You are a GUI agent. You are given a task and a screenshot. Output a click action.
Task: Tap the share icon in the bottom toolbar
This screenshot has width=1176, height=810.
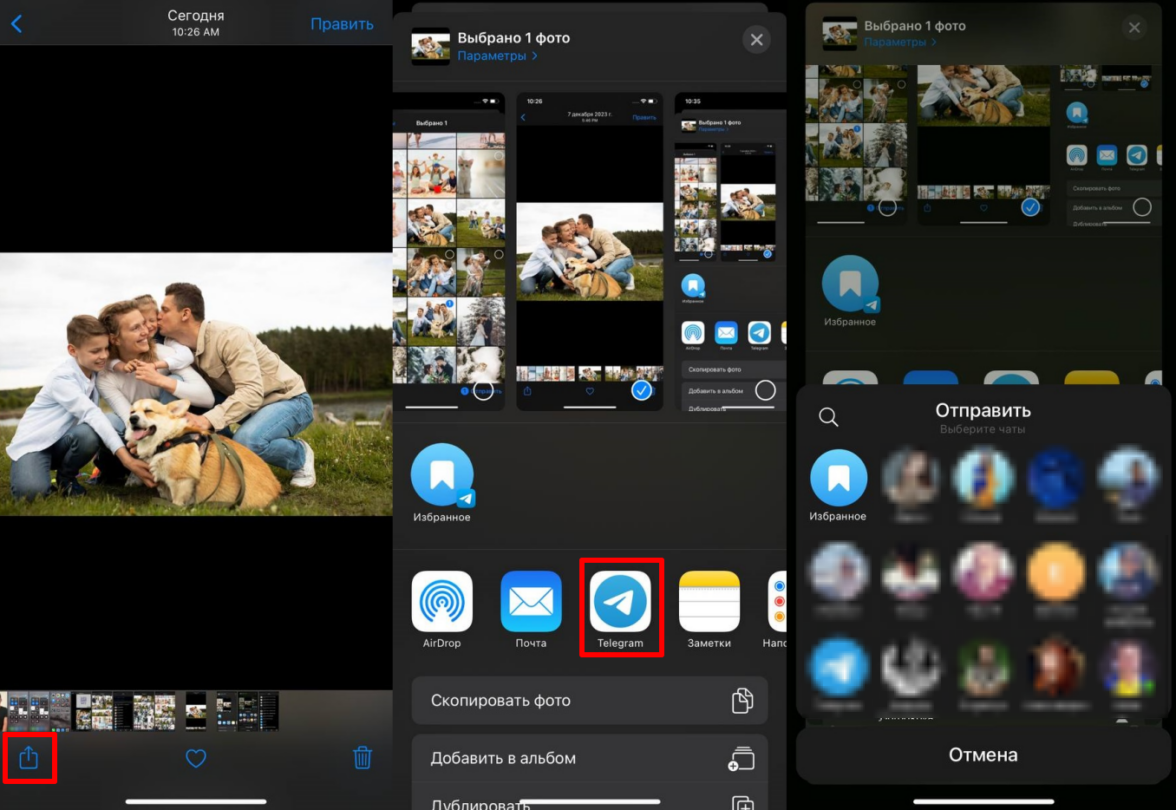(x=28, y=758)
